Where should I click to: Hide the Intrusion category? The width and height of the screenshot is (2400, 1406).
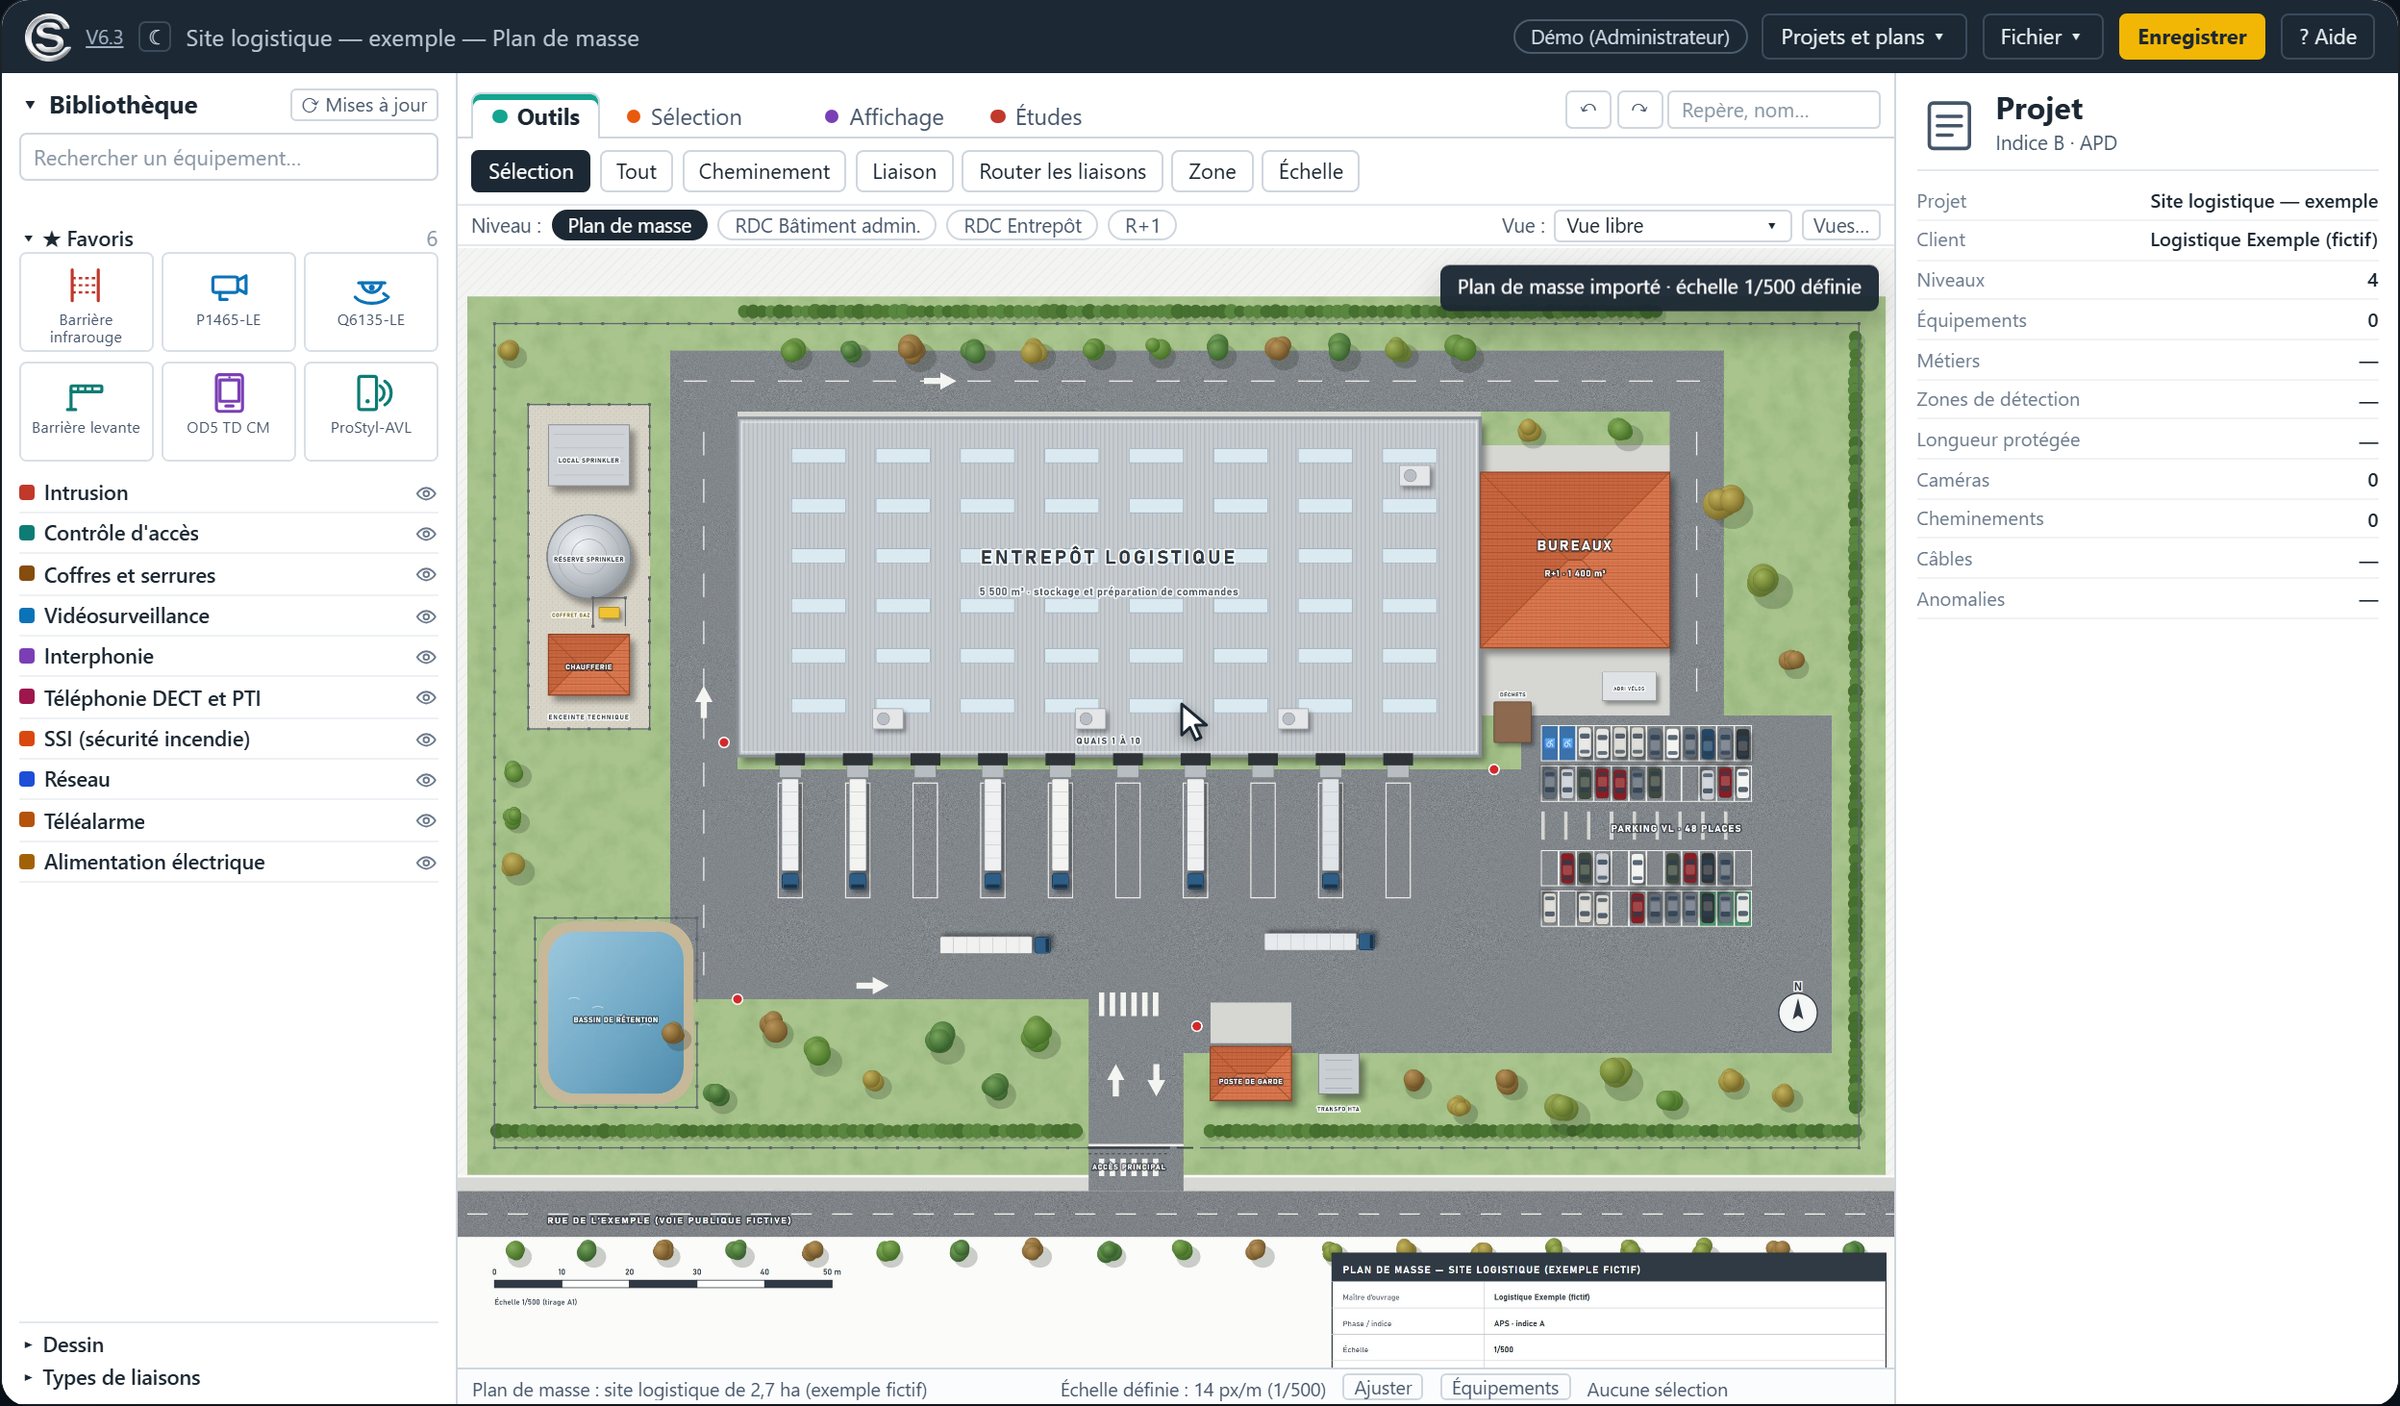point(426,493)
